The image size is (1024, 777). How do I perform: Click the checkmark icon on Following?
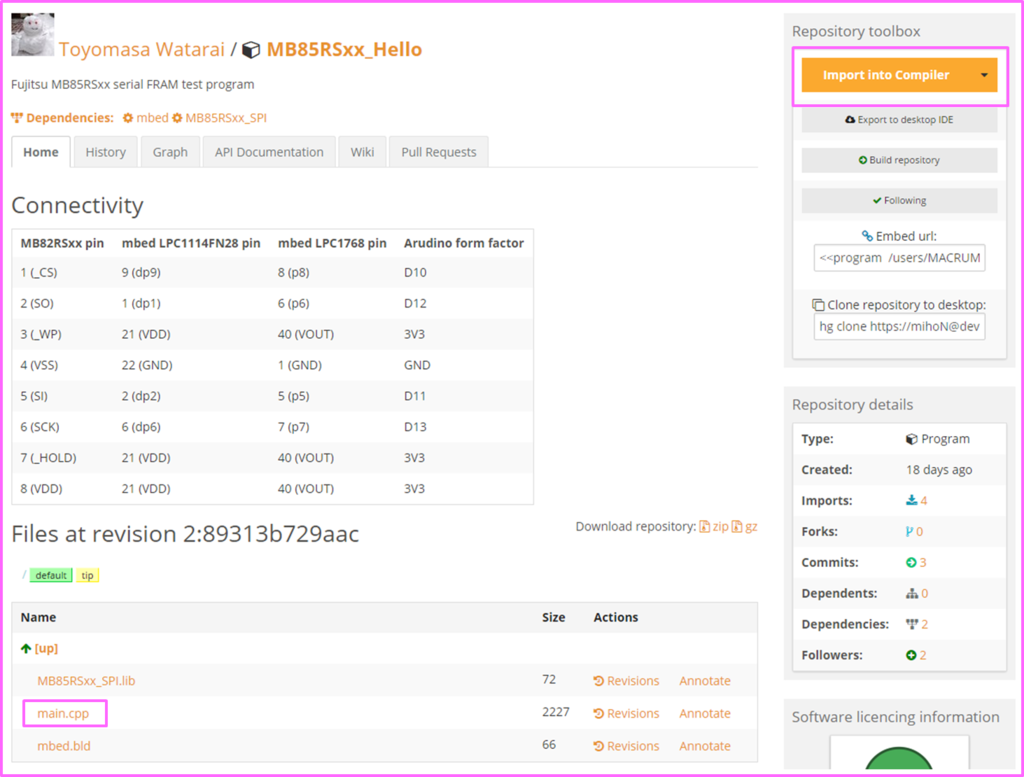coord(877,201)
